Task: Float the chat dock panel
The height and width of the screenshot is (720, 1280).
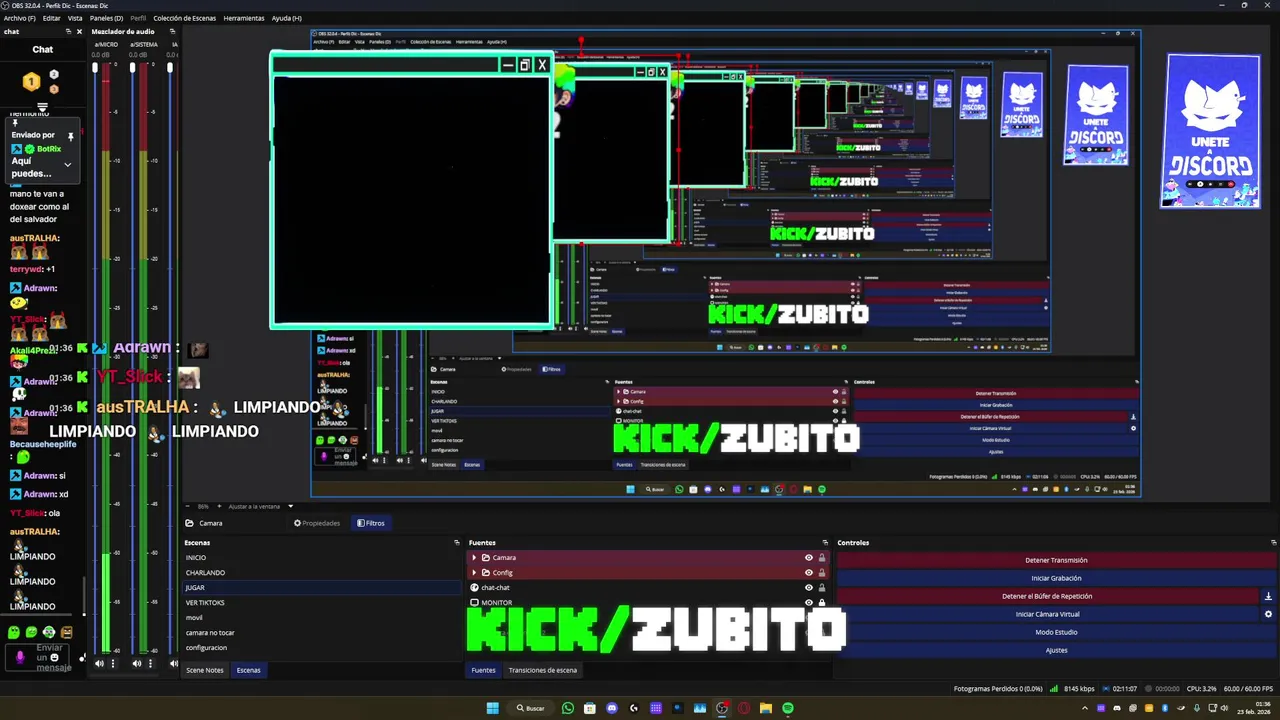Action: coord(69,31)
